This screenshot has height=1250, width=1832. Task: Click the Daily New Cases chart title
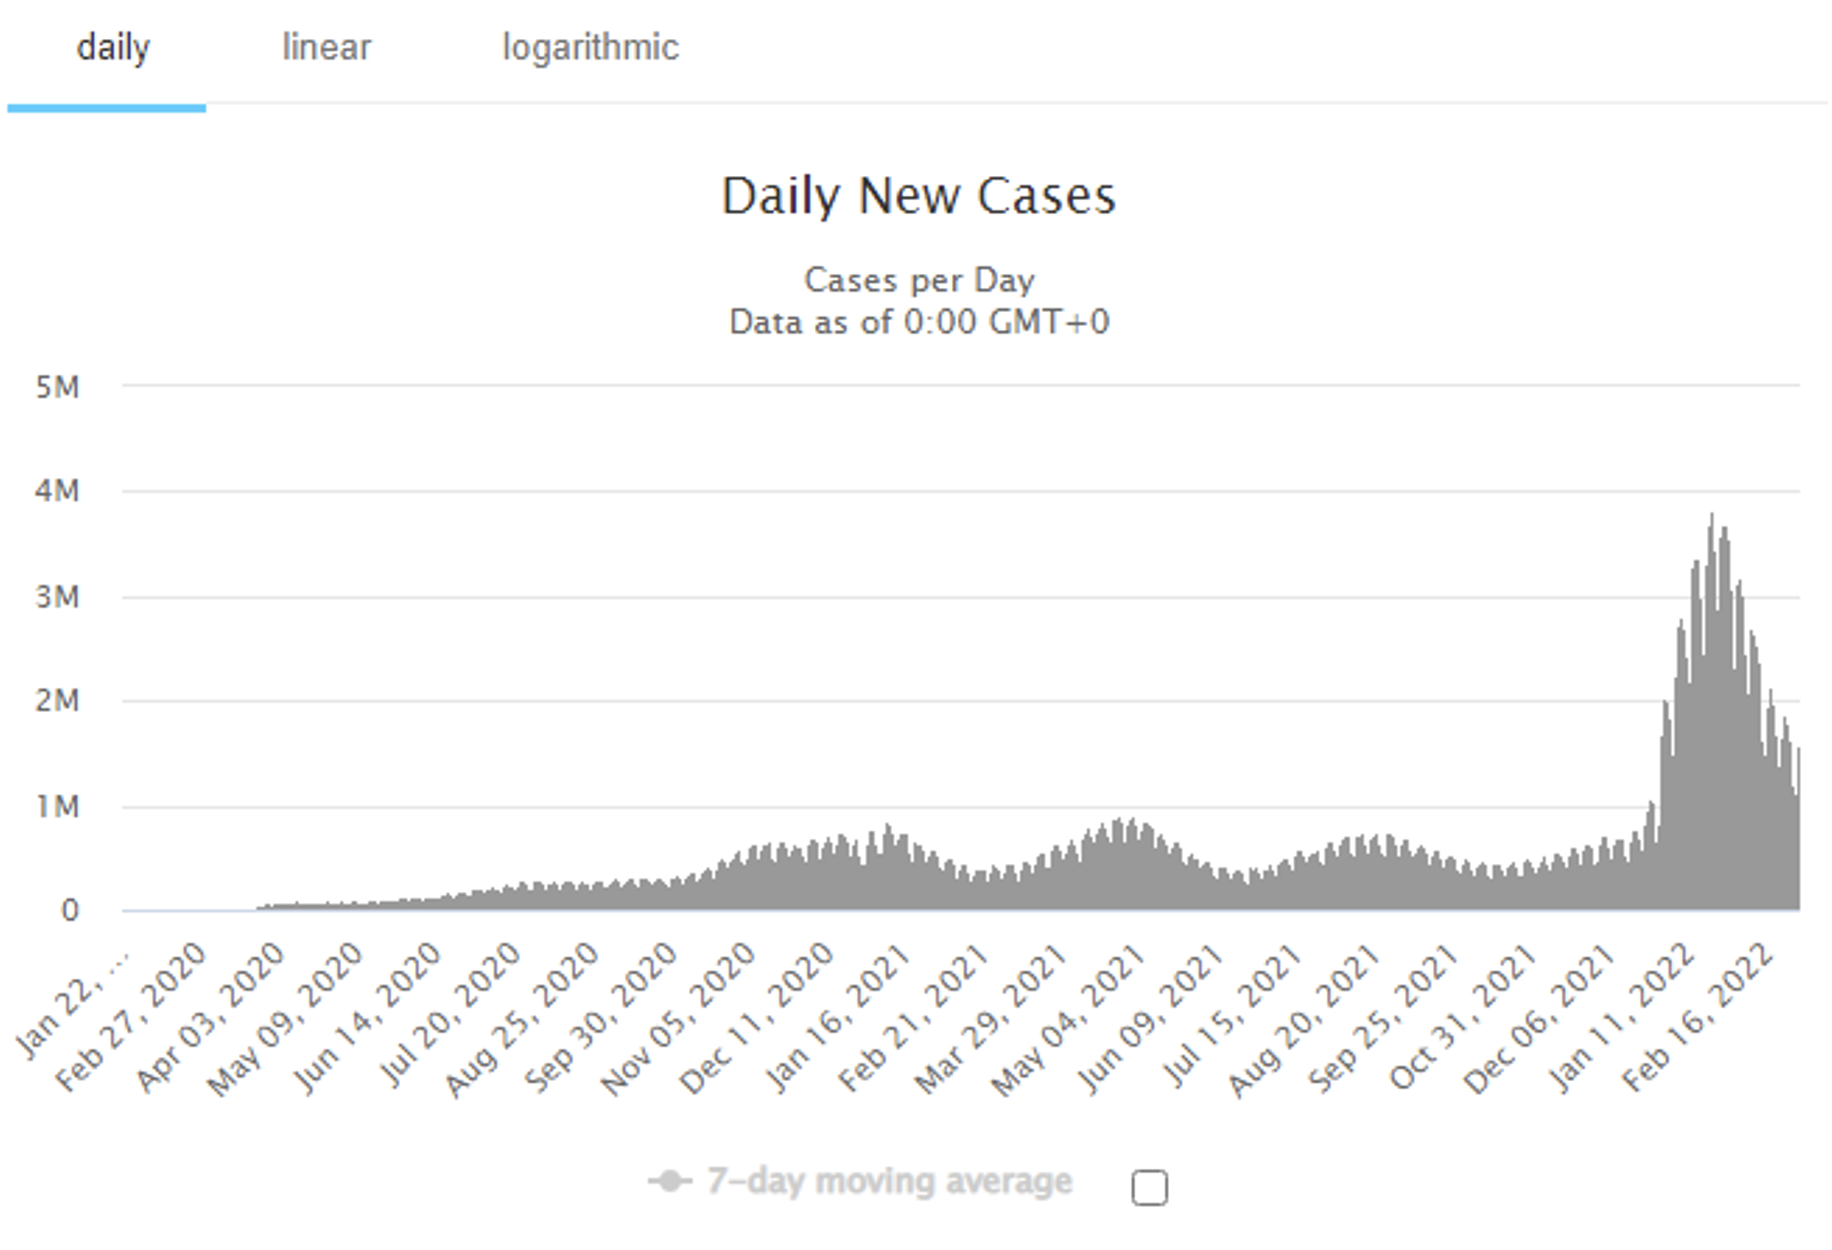pyautogui.click(x=918, y=196)
